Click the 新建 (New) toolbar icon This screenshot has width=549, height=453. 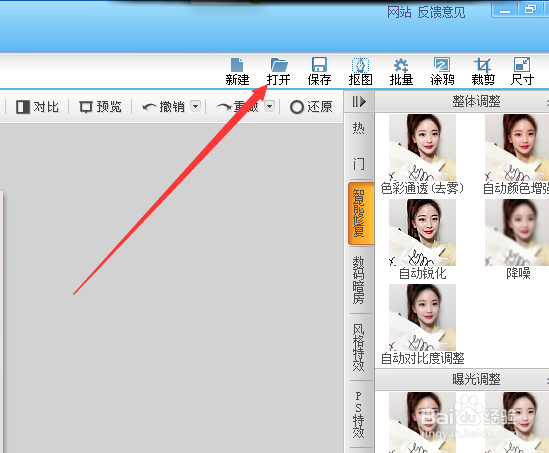pos(237,72)
